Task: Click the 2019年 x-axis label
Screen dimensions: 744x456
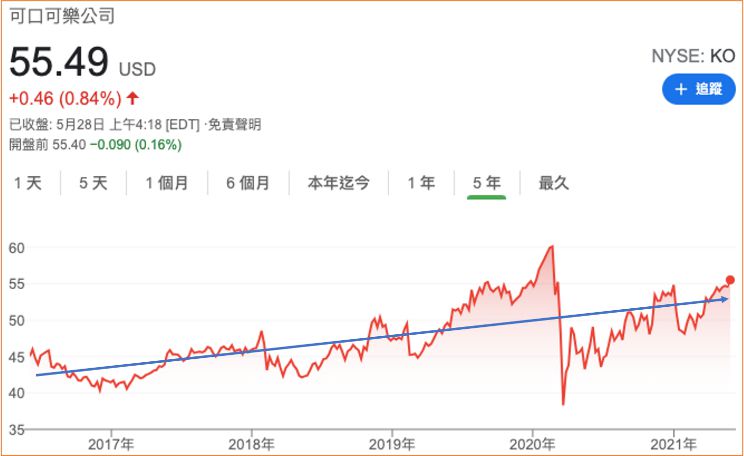Action: pos(392,445)
